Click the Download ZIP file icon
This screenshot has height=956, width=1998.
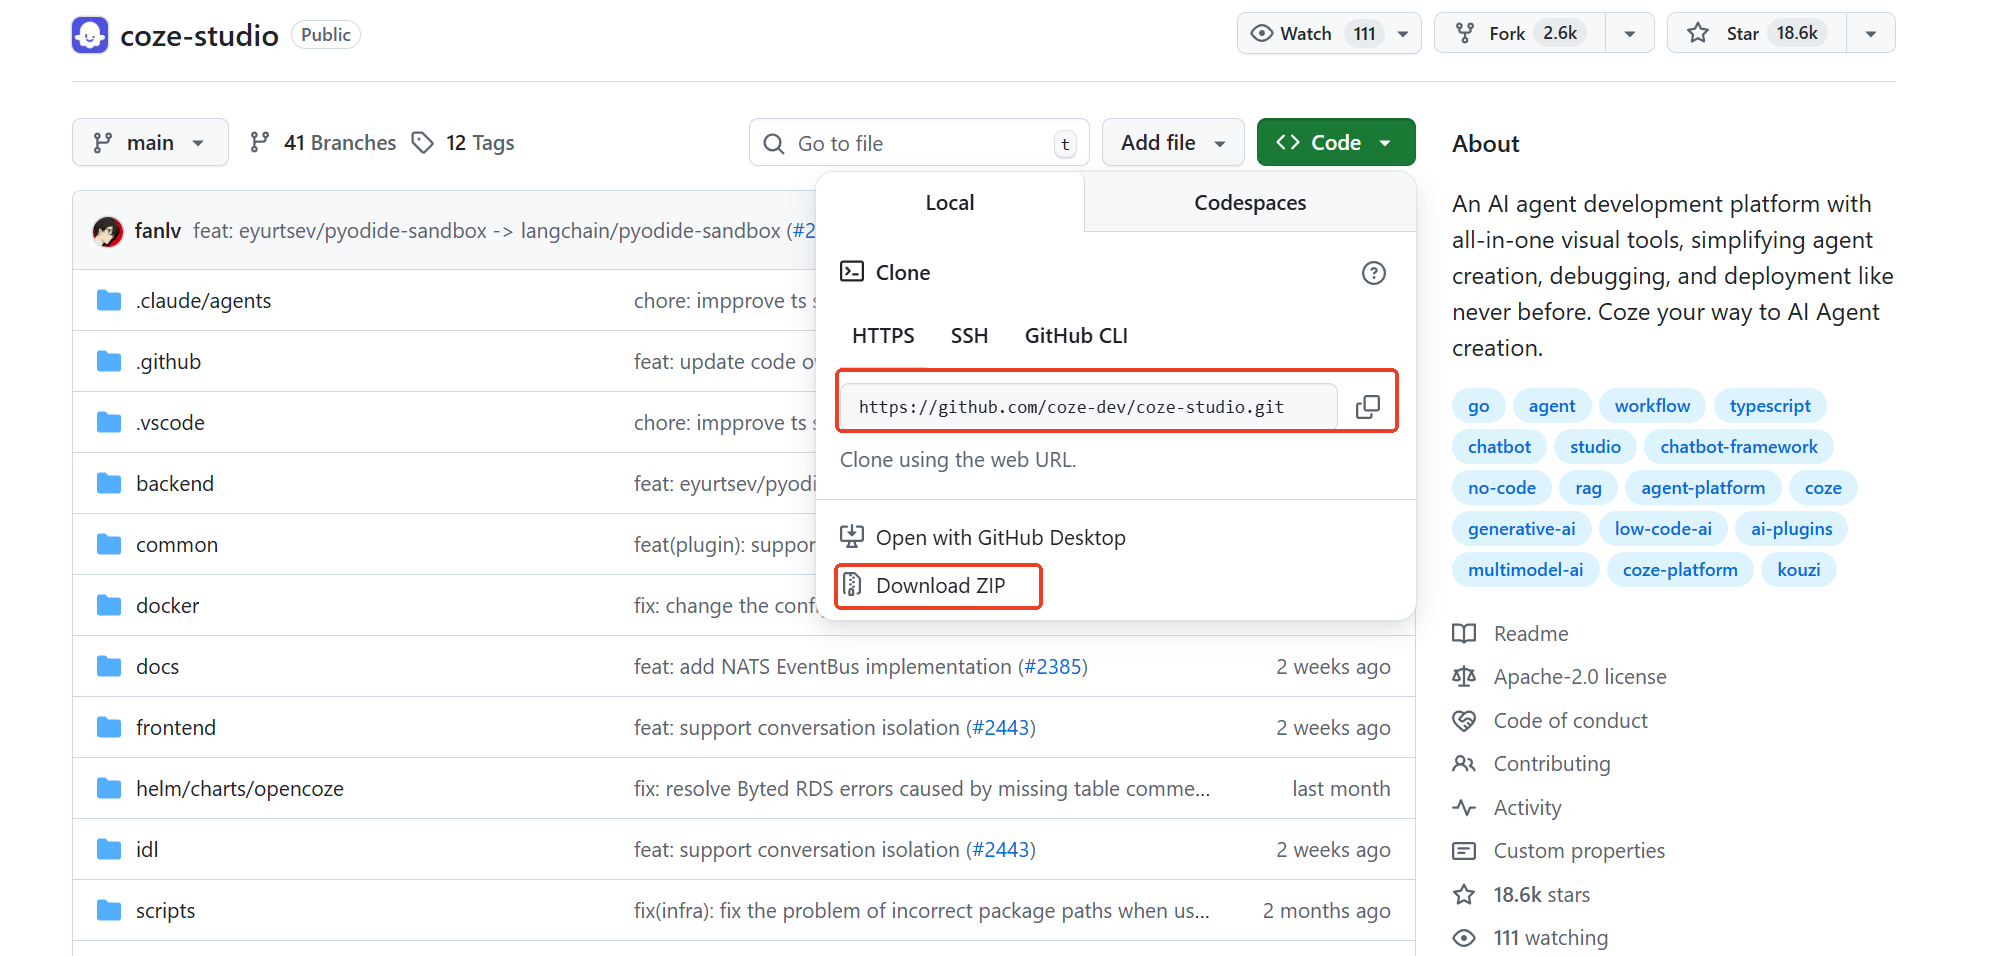(x=852, y=585)
